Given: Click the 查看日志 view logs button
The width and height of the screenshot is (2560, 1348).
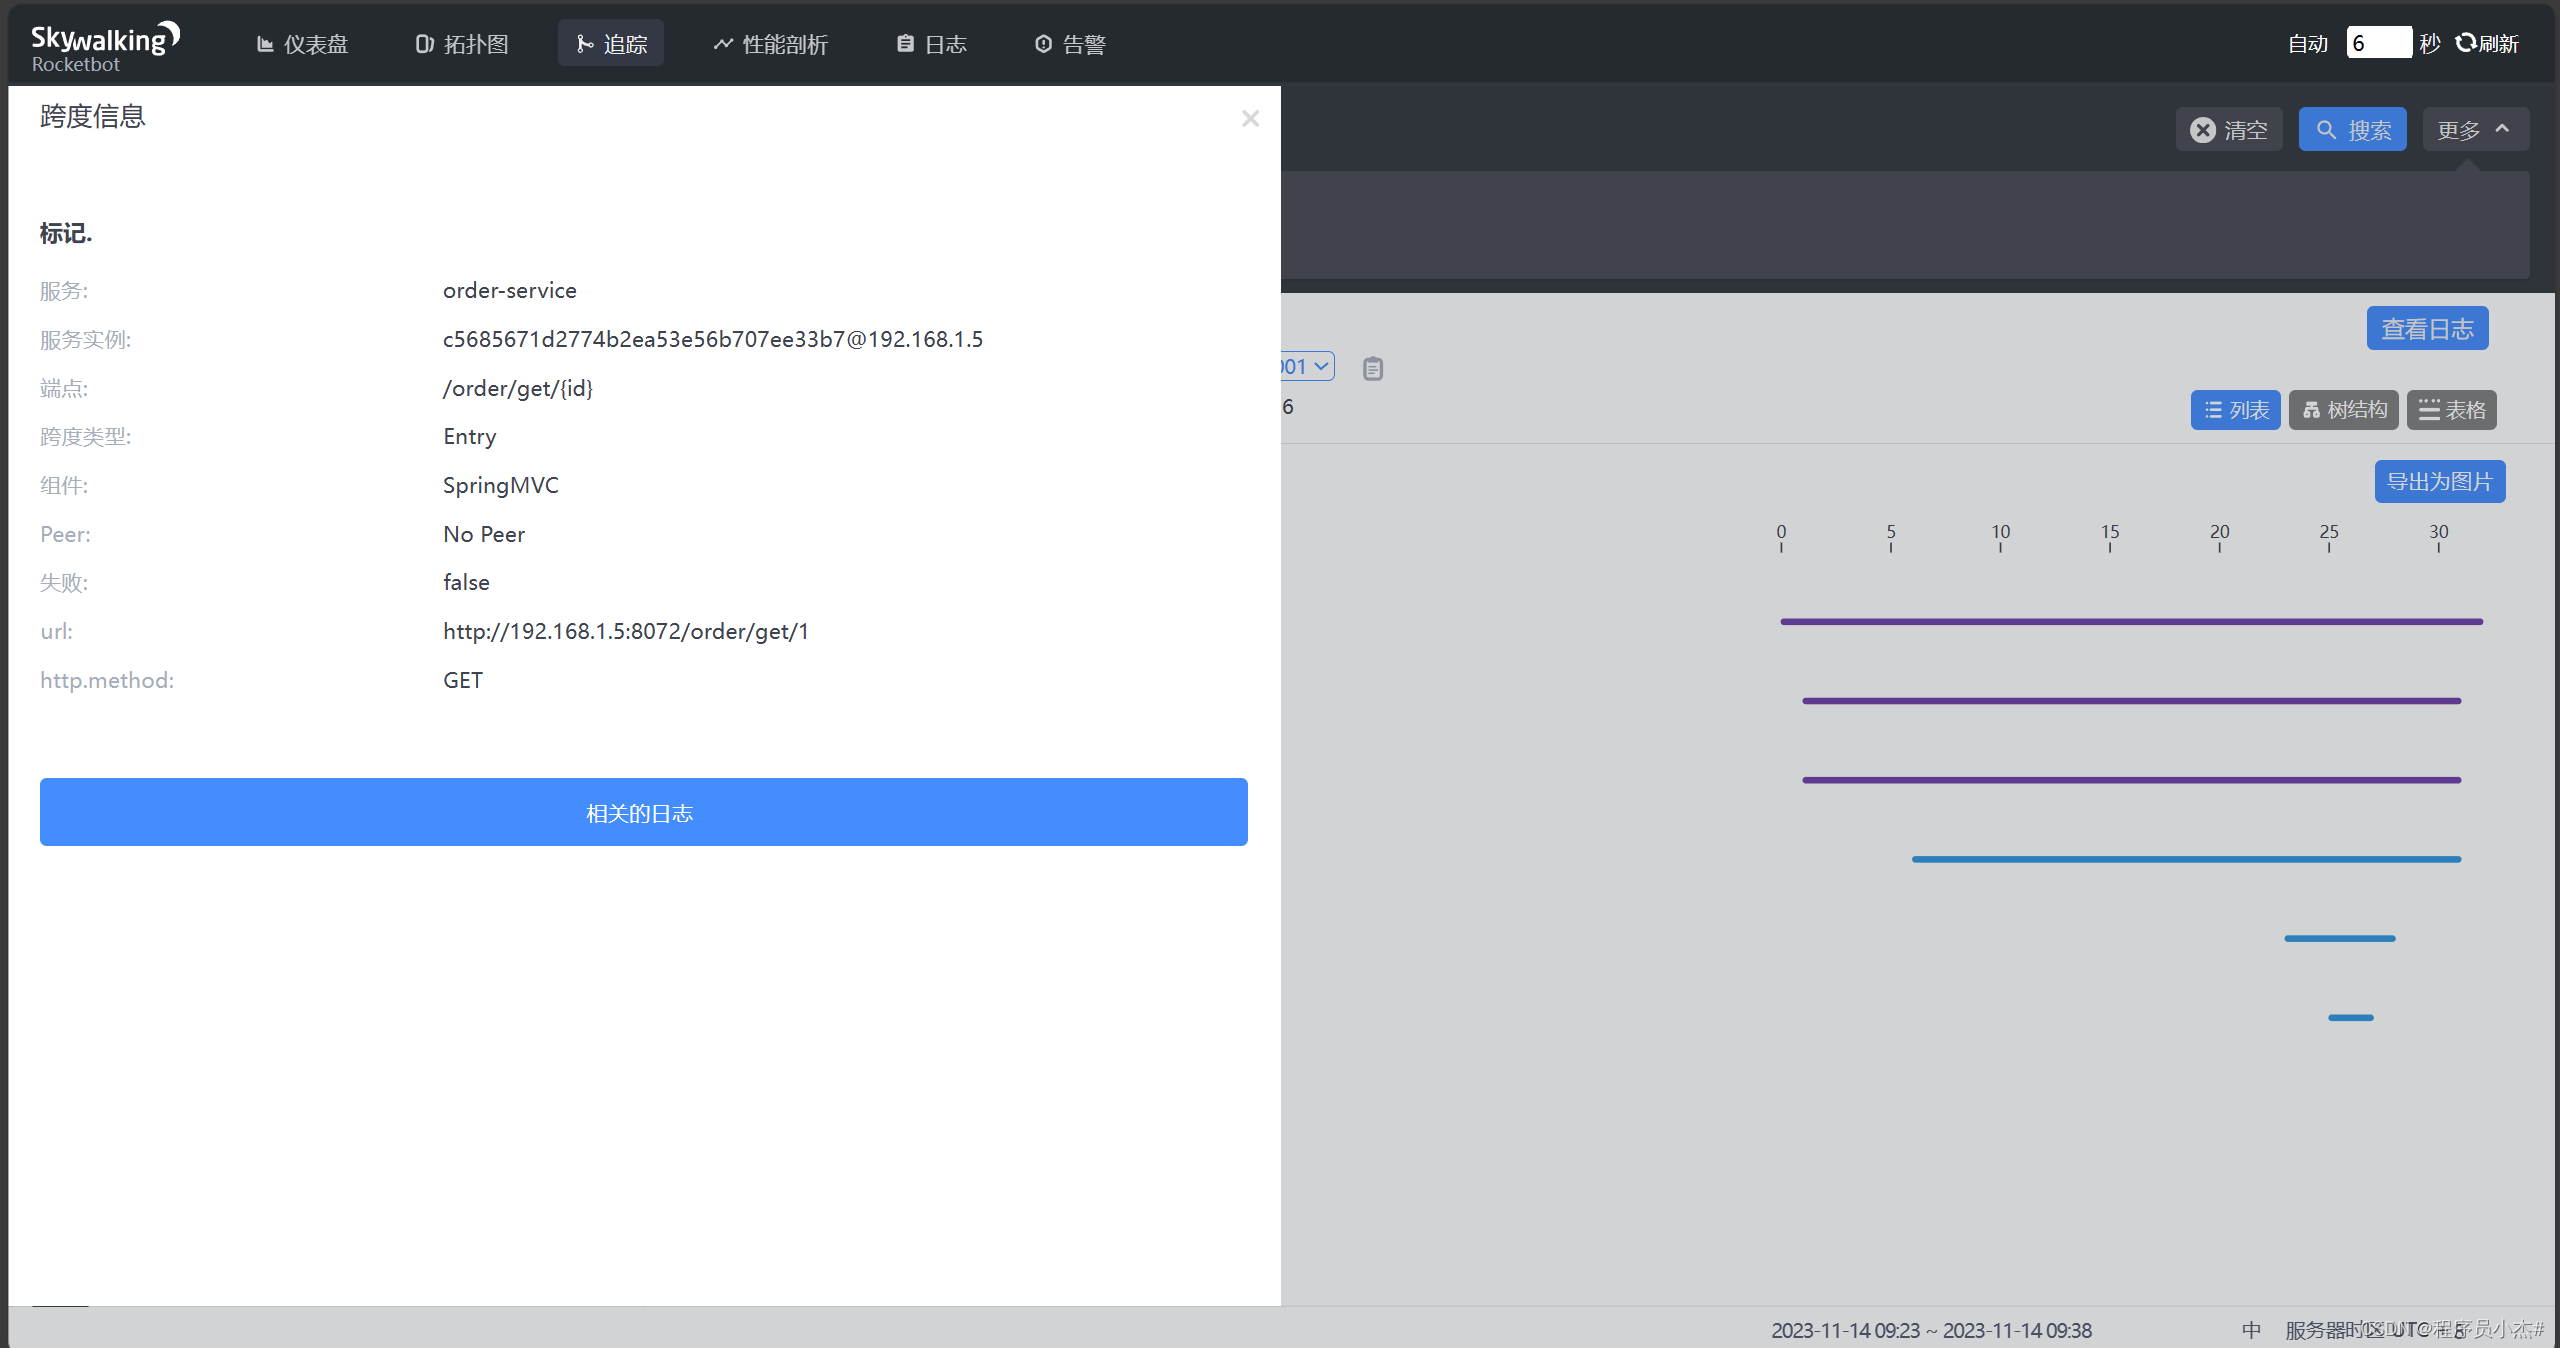Looking at the screenshot, I should tap(2427, 329).
